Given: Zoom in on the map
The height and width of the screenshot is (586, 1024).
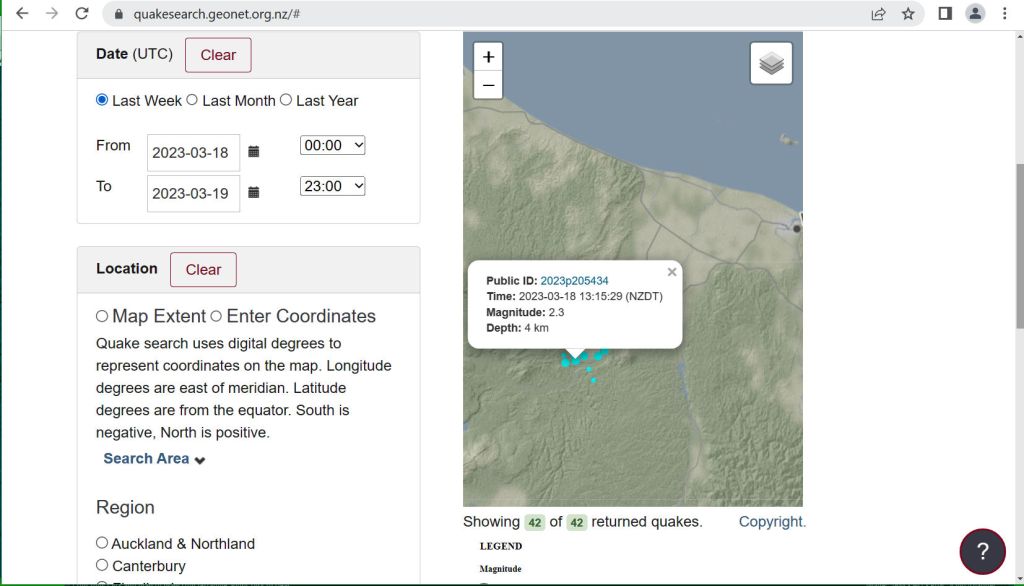Looking at the screenshot, I should pos(488,57).
